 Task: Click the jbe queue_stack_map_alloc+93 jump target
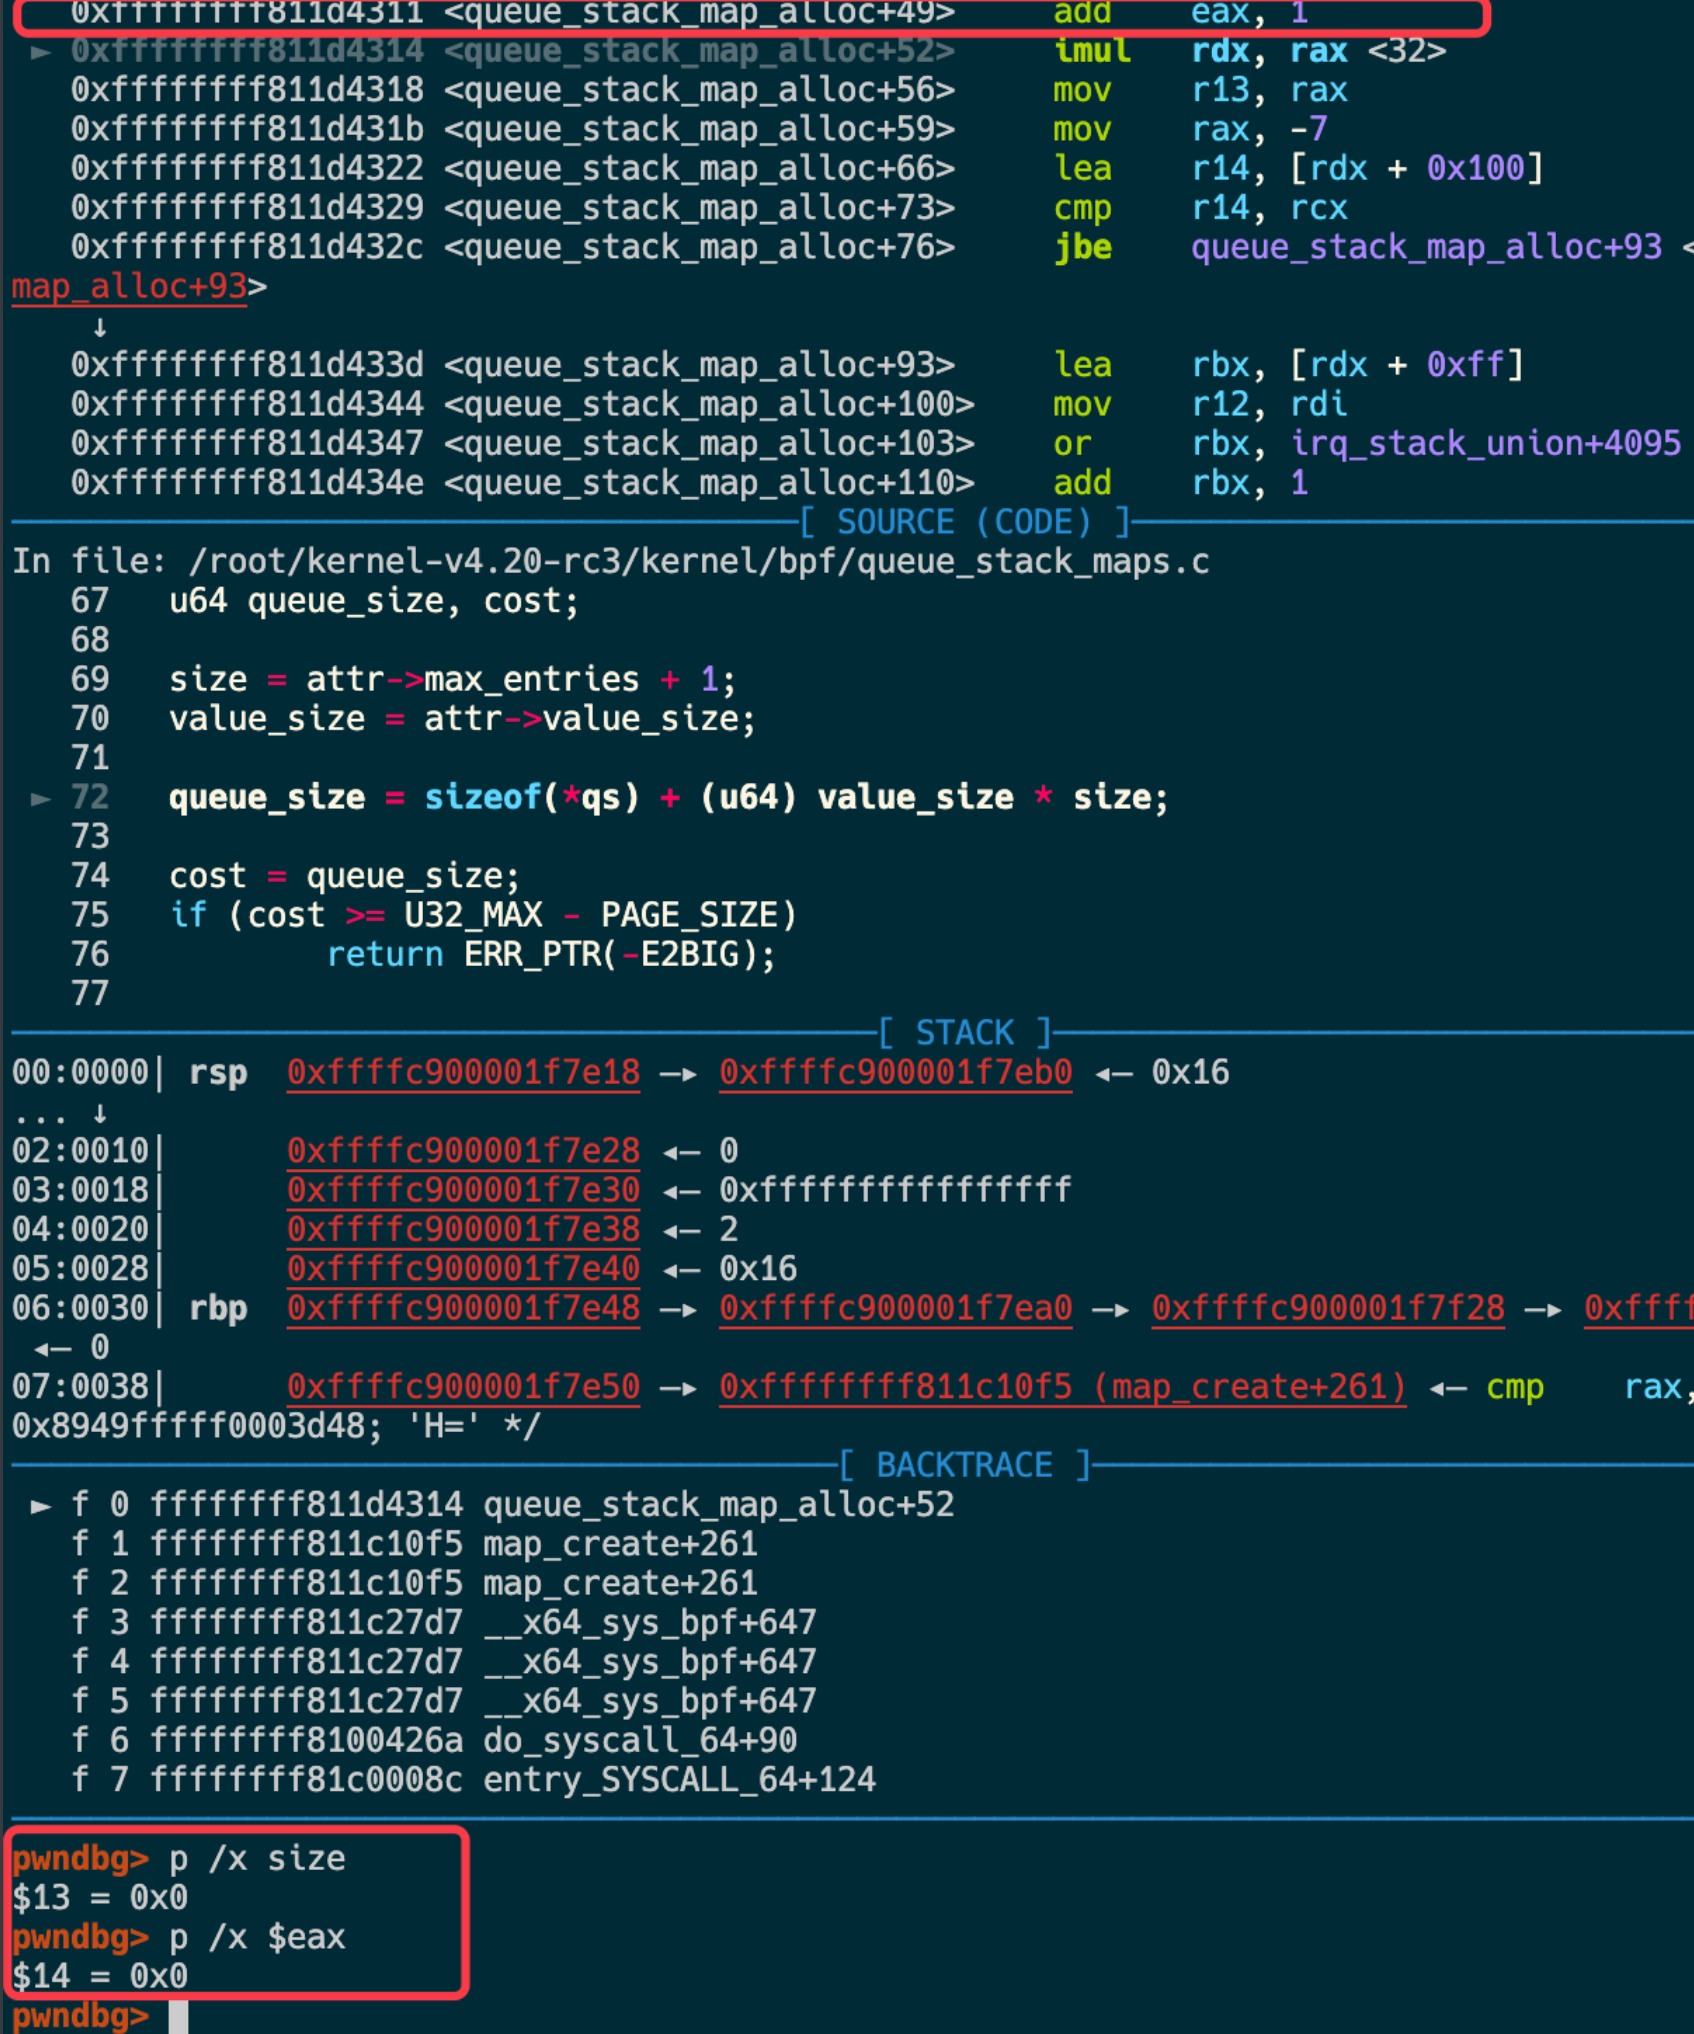point(1426,247)
